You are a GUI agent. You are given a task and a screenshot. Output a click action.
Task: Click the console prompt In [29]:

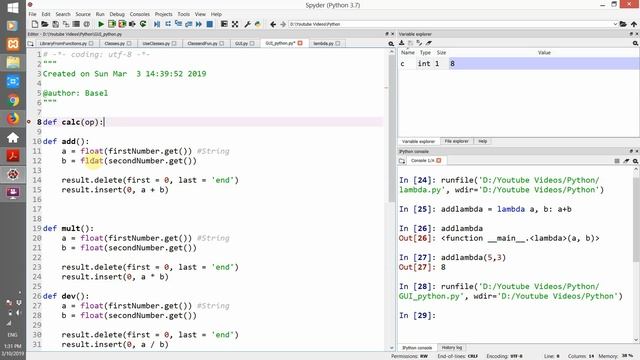tap(417, 316)
